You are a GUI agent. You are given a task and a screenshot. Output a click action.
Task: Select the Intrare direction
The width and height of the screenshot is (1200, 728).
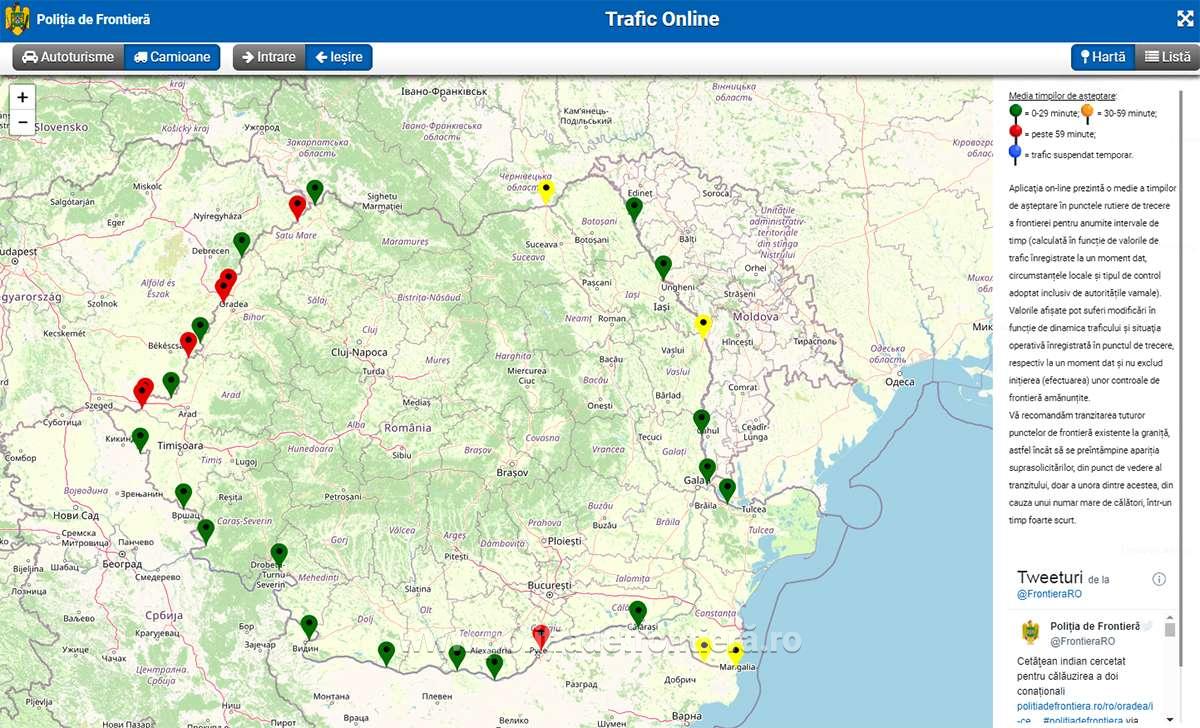[269, 57]
